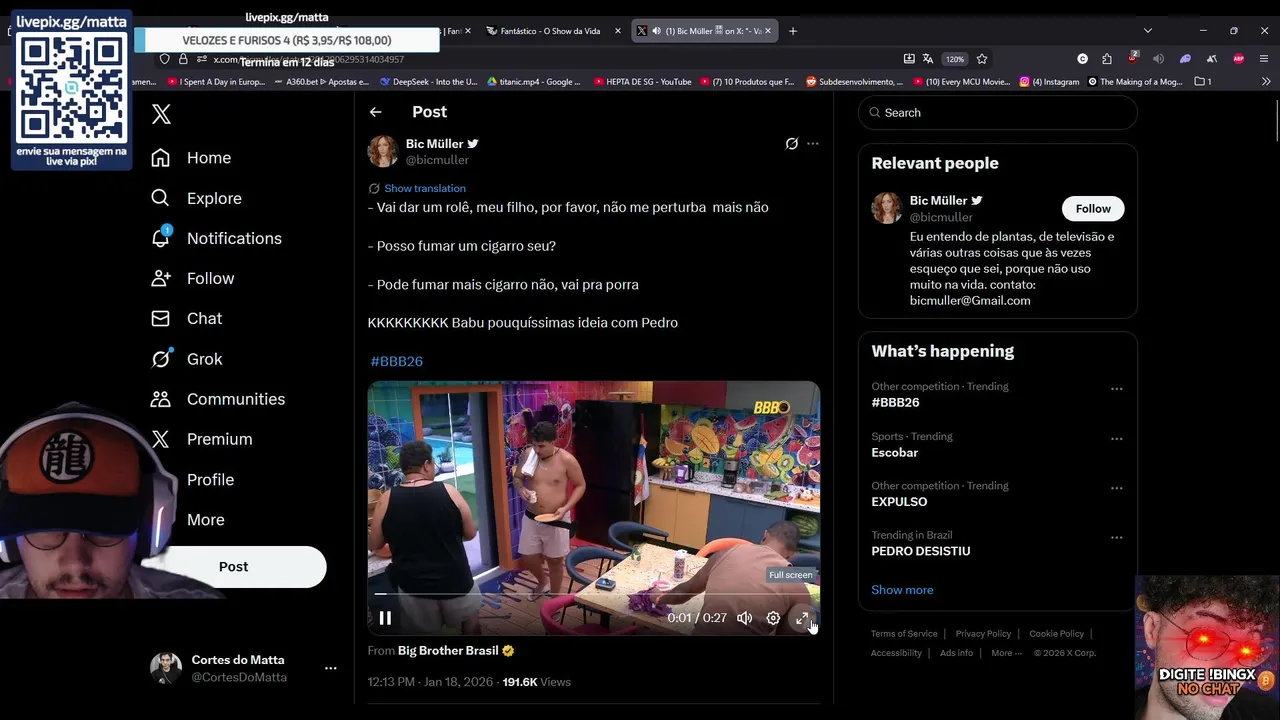1280x720 pixels.
Task: Open Big Brother Brasil source link
Action: (x=448, y=651)
